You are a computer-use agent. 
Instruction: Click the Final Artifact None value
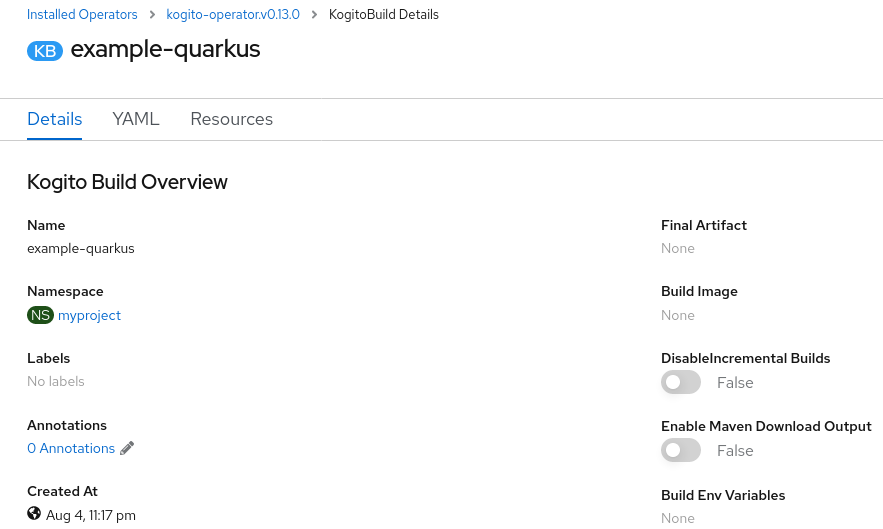(x=677, y=248)
